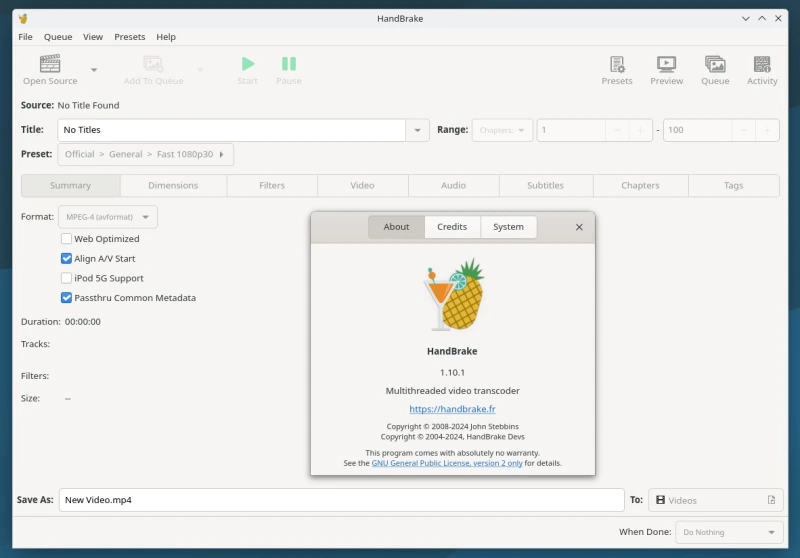Screen dimensions: 800x558
Task: Open the File menu
Action: click(x=26, y=37)
